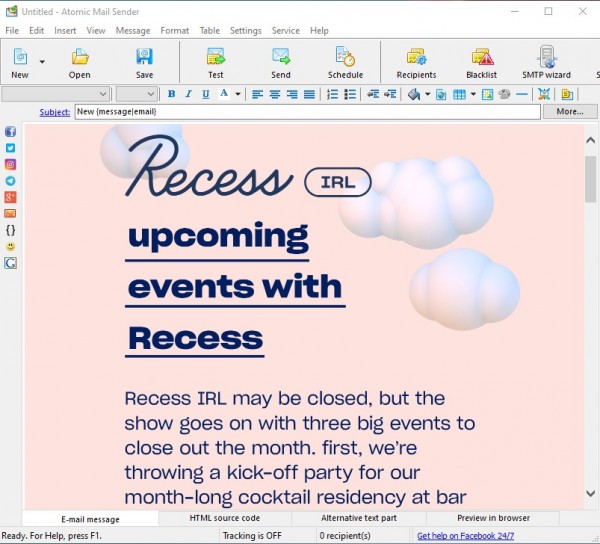Click the insert hyperlink icon
Viewport: 600px width, 544px height.
441,94
